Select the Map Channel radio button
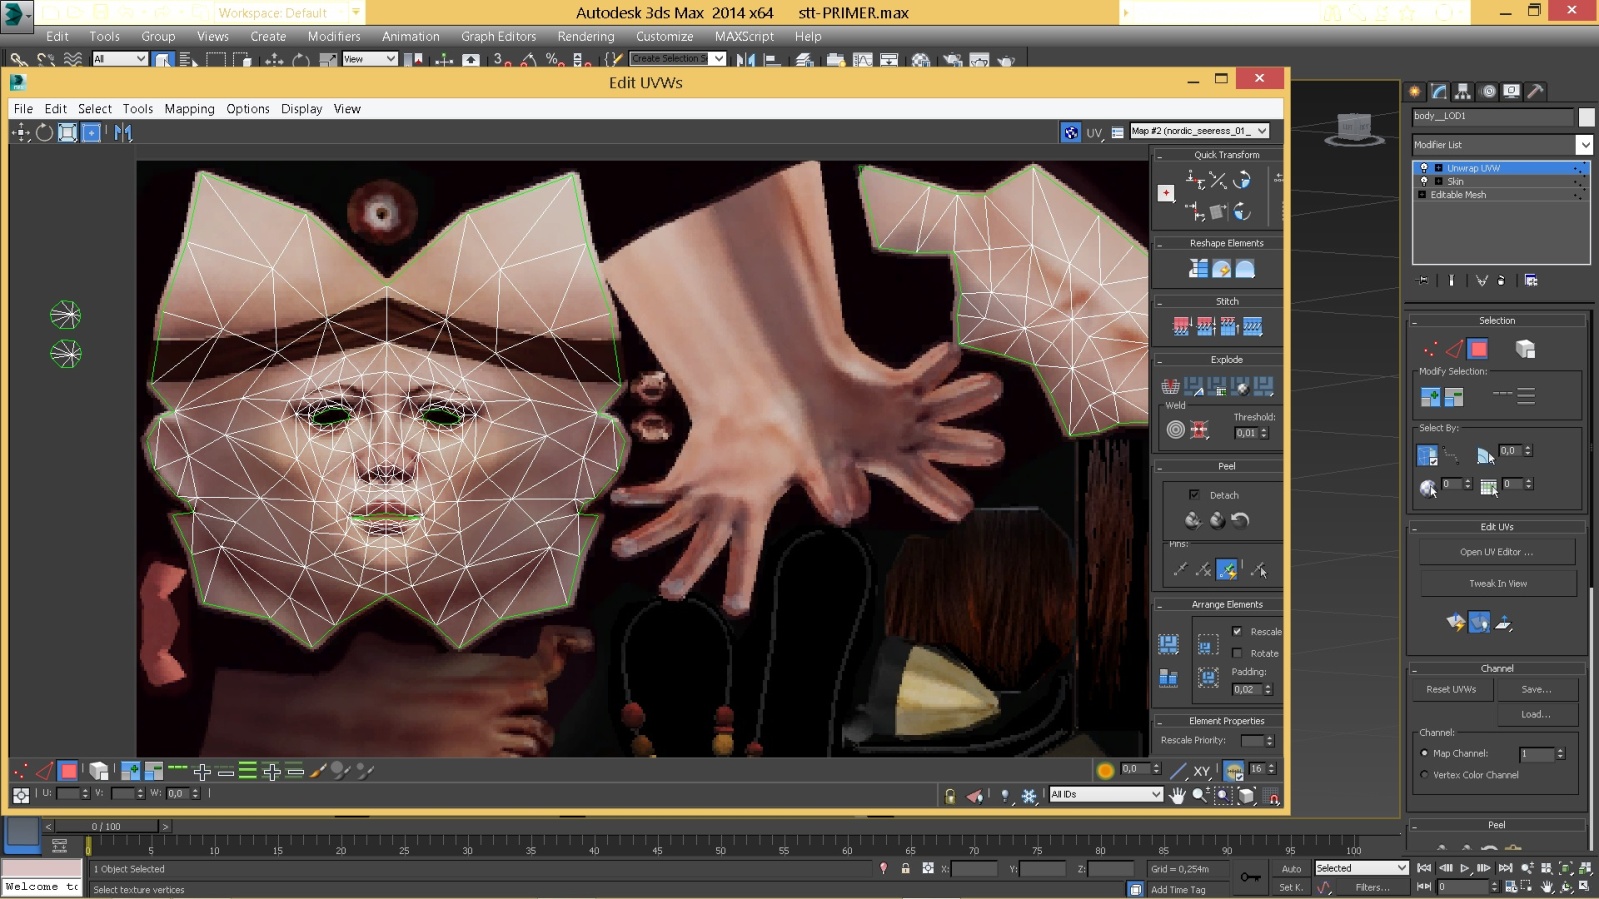Image resolution: width=1599 pixels, height=899 pixels. click(1424, 753)
